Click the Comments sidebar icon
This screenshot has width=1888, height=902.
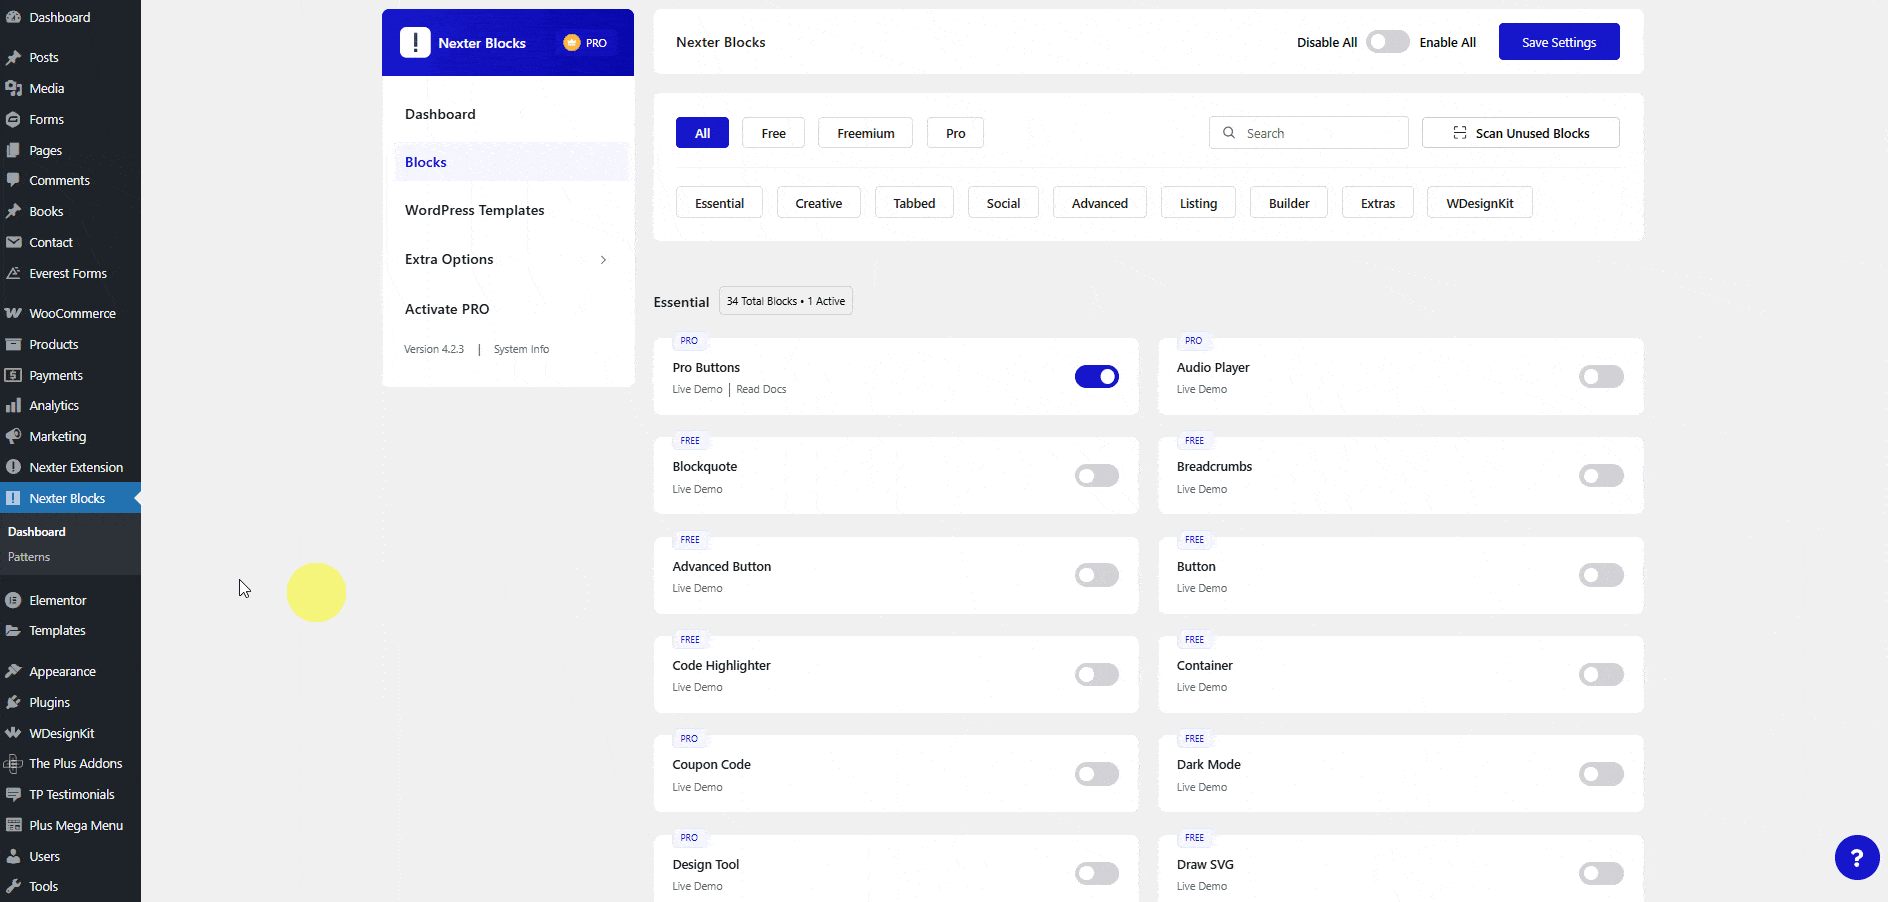[14, 180]
